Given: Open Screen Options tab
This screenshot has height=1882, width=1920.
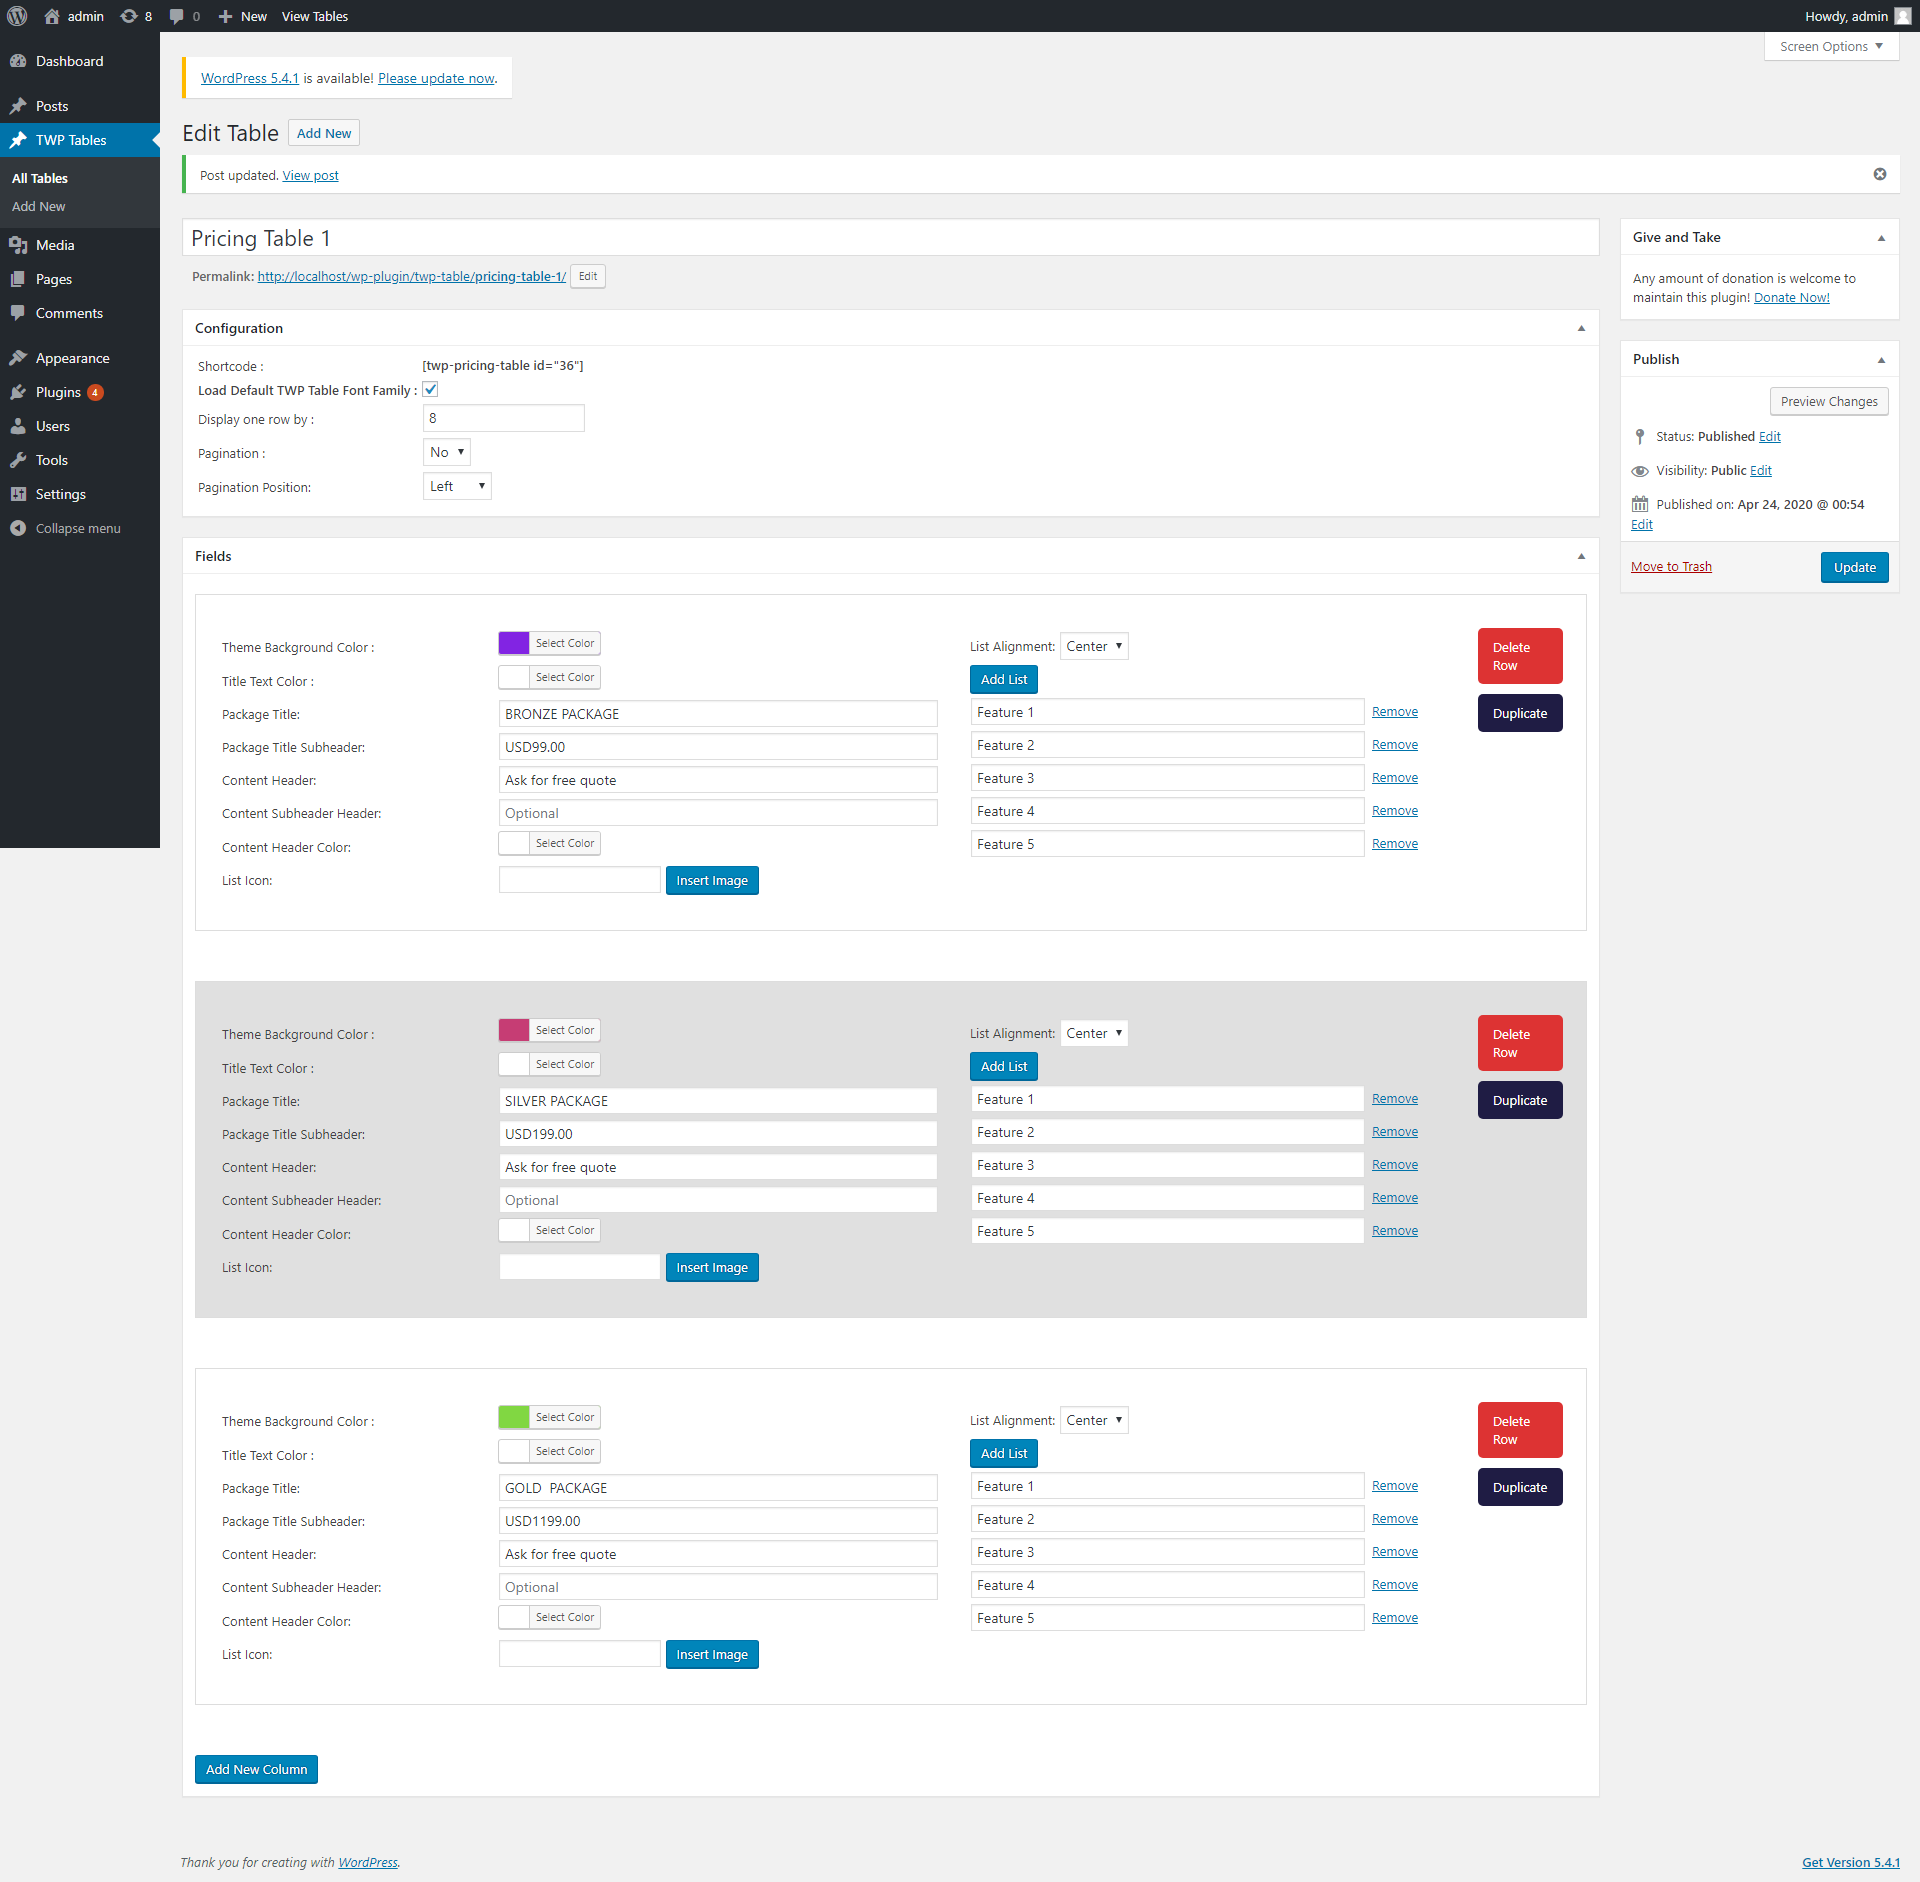Looking at the screenshot, I should (x=1831, y=46).
